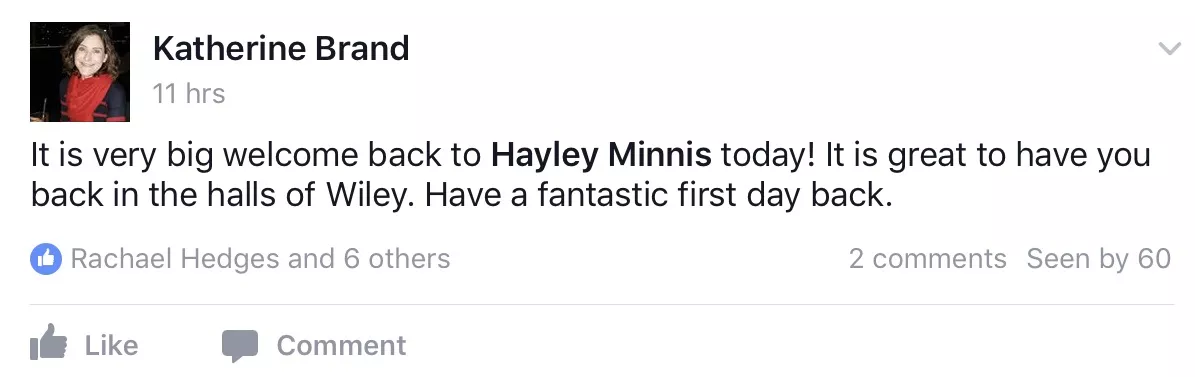Click the Katherine Brand name link
1195x377 pixels.
point(280,49)
